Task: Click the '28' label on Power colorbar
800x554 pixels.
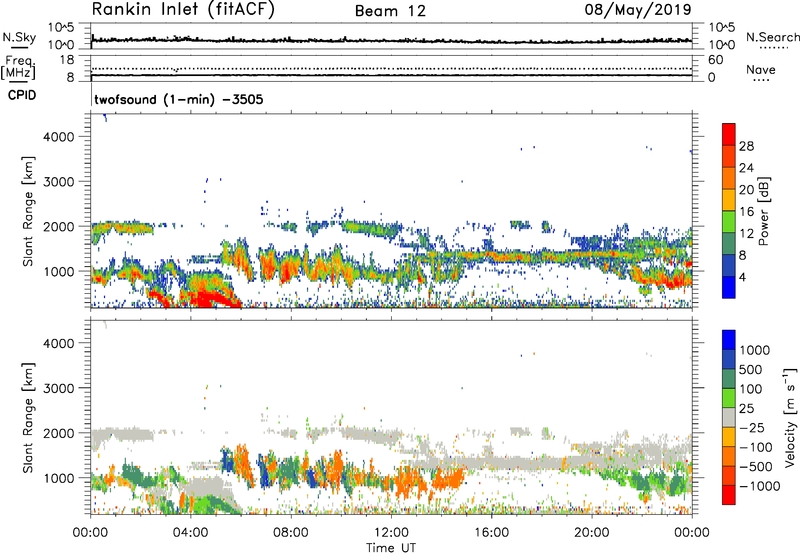Action: pyautogui.click(x=746, y=146)
